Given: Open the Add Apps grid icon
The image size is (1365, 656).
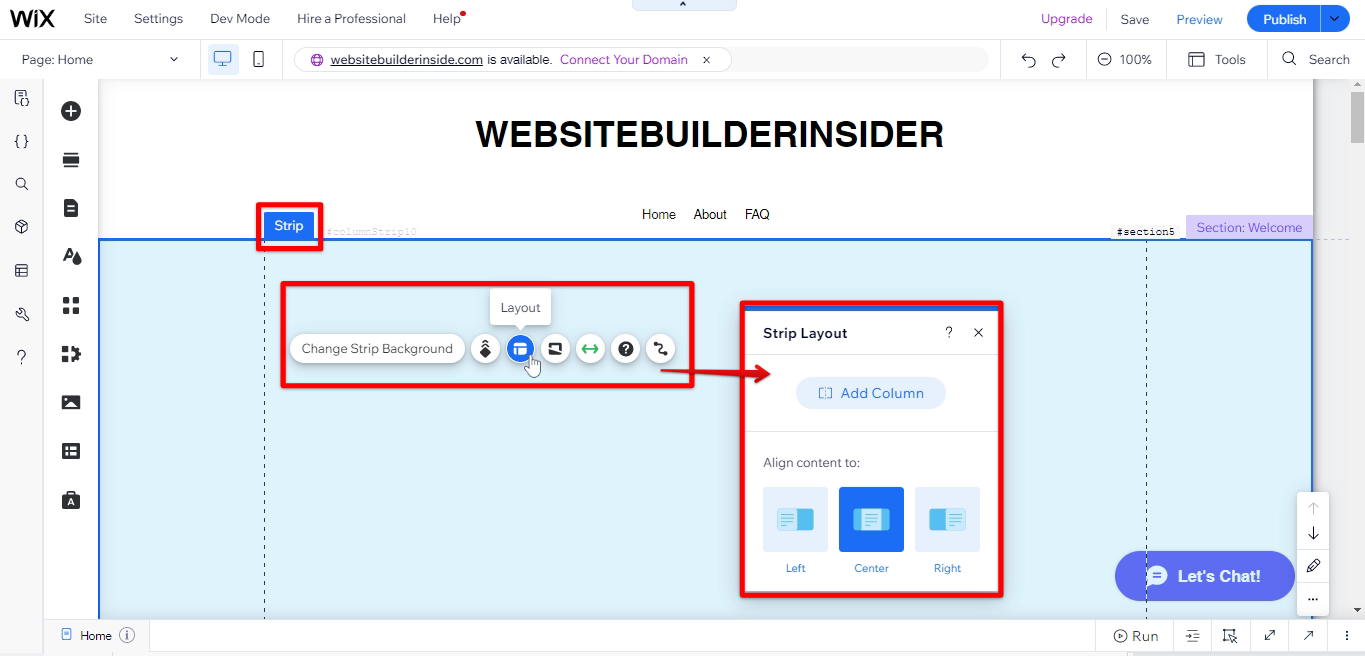Looking at the screenshot, I should pyautogui.click(x=71, y=305).
